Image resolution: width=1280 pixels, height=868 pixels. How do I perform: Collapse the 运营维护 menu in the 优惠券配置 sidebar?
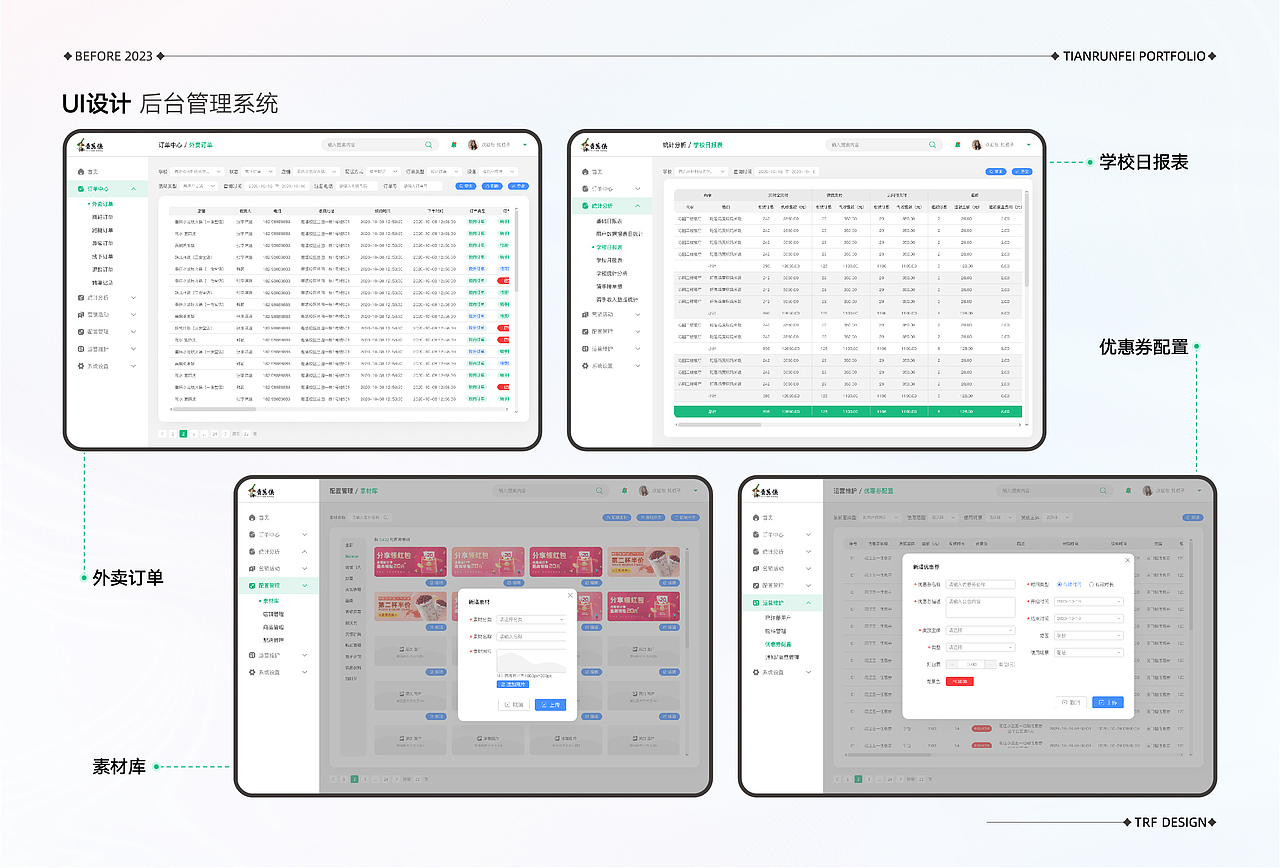[809, 603]
